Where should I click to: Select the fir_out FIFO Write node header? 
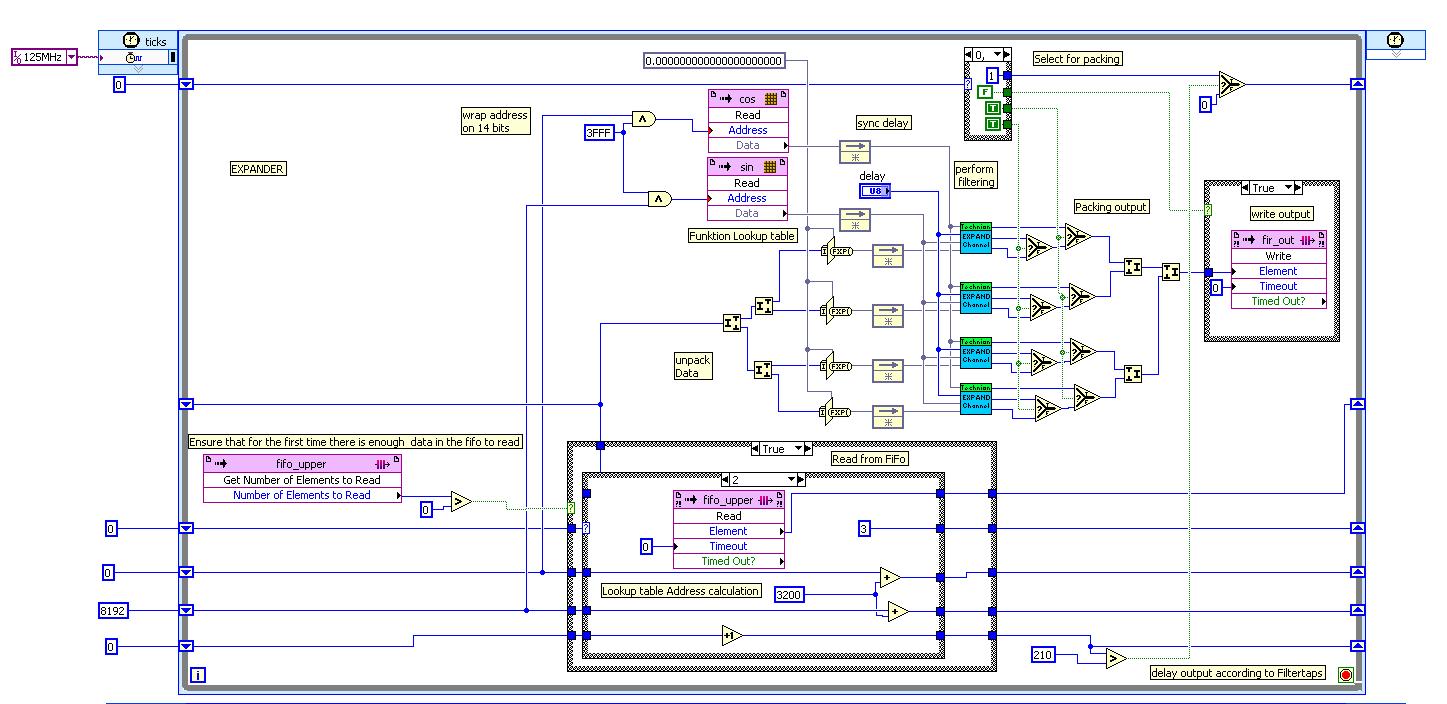click(1278, 240)
